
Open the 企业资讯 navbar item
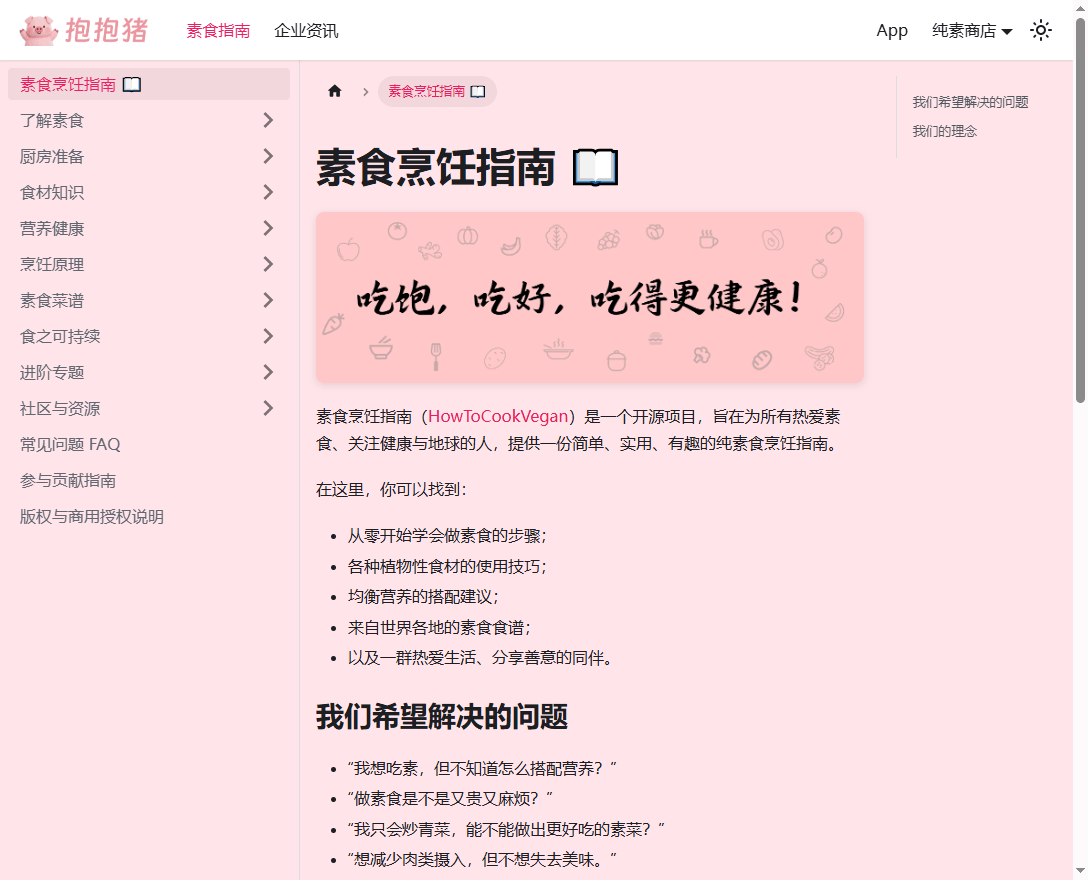click(306, 31)
